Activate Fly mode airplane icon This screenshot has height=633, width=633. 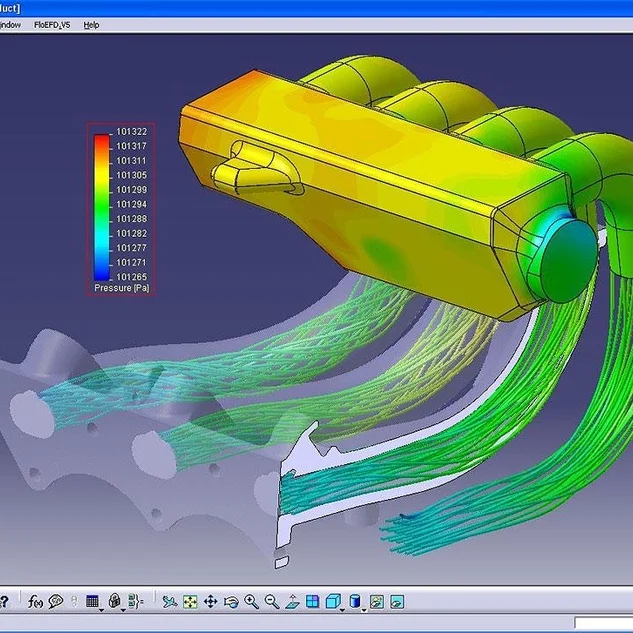tap(170, 602)
